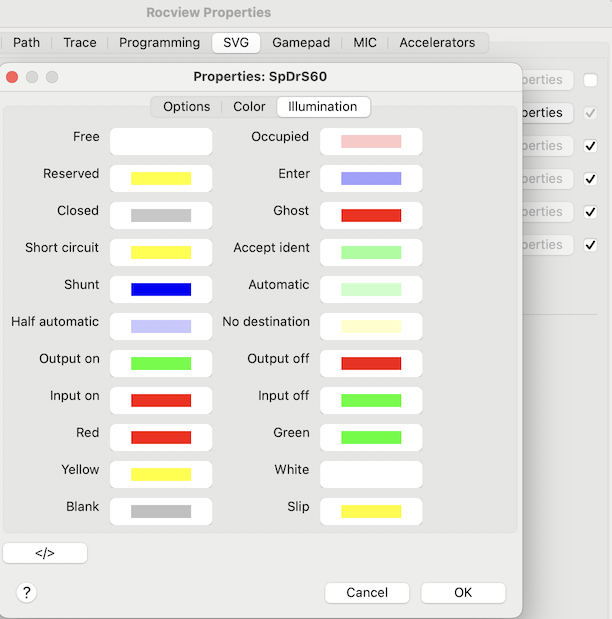Change the Shunt blue color swatch

(161, 290)
